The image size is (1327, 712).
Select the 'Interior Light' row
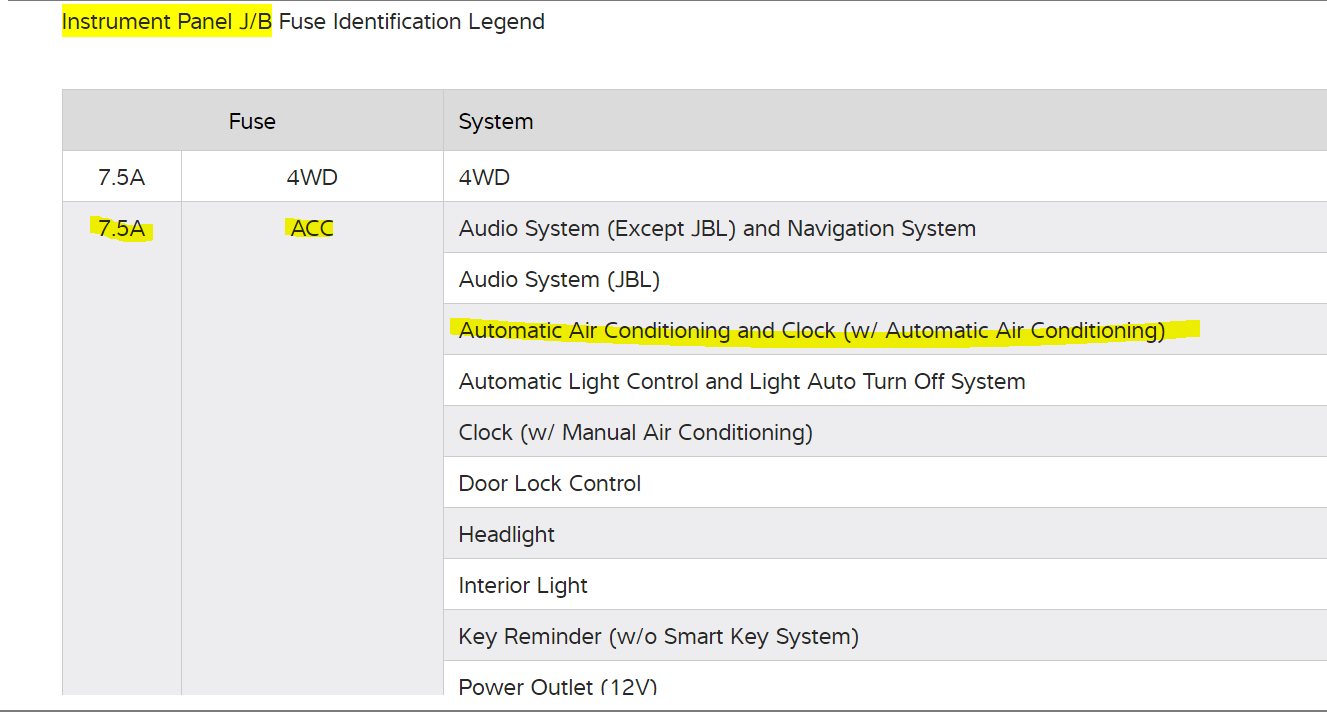pyautogui.click(x=523, y=586)
